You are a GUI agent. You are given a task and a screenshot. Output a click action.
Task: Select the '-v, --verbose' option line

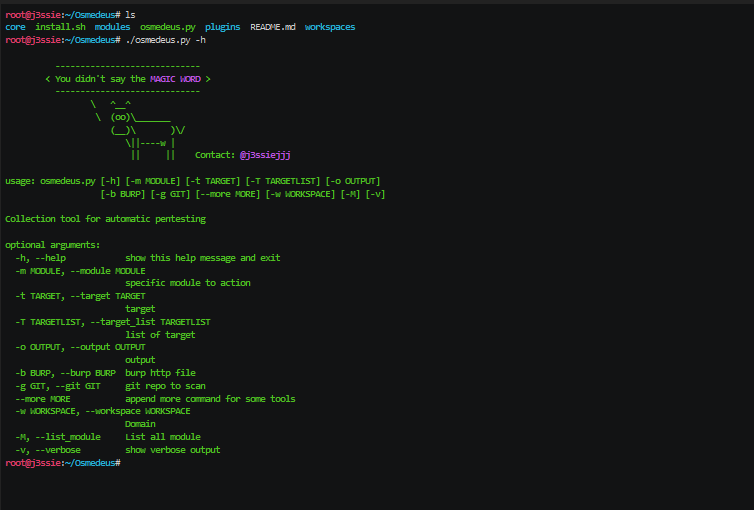48,450
